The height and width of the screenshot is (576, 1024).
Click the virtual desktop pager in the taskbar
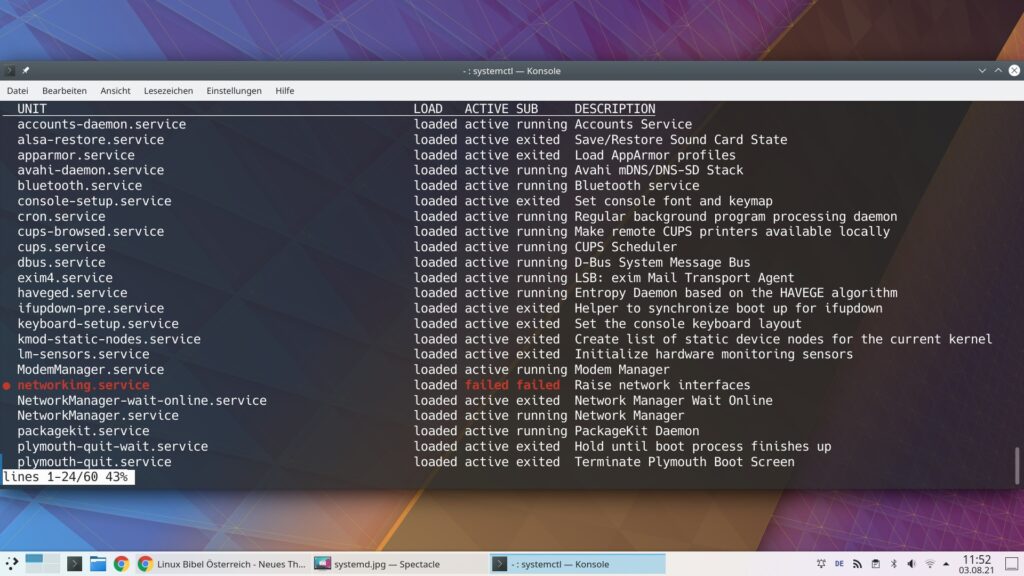click(x=42, y=563)
